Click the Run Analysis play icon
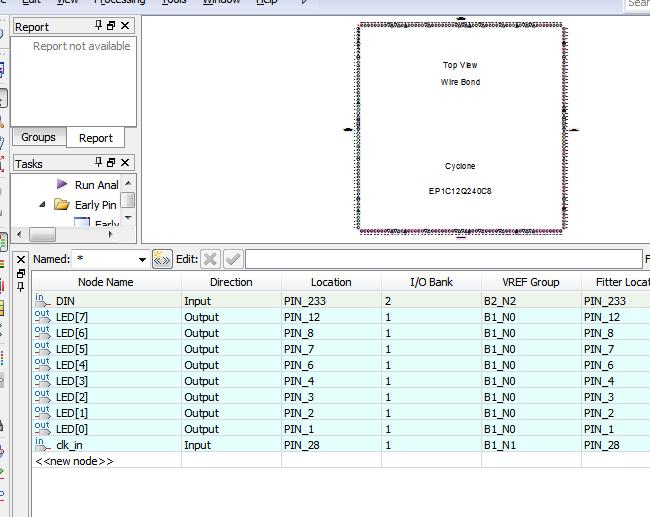 pos(62,185)
